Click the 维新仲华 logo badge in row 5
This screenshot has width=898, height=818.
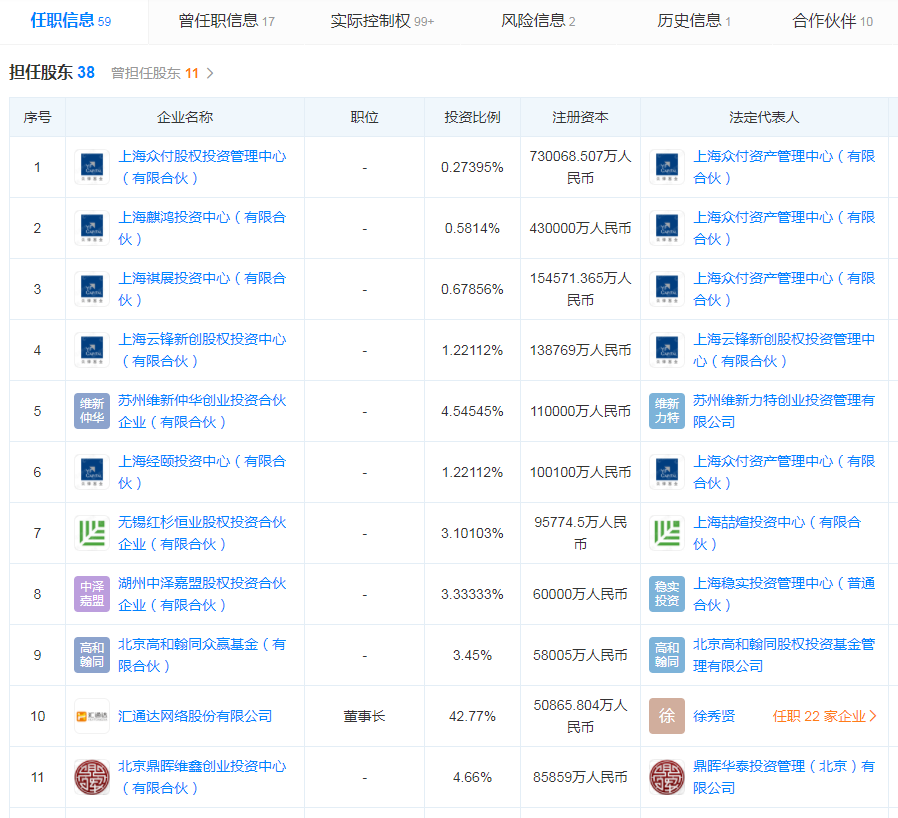click(x=92, y=411)
